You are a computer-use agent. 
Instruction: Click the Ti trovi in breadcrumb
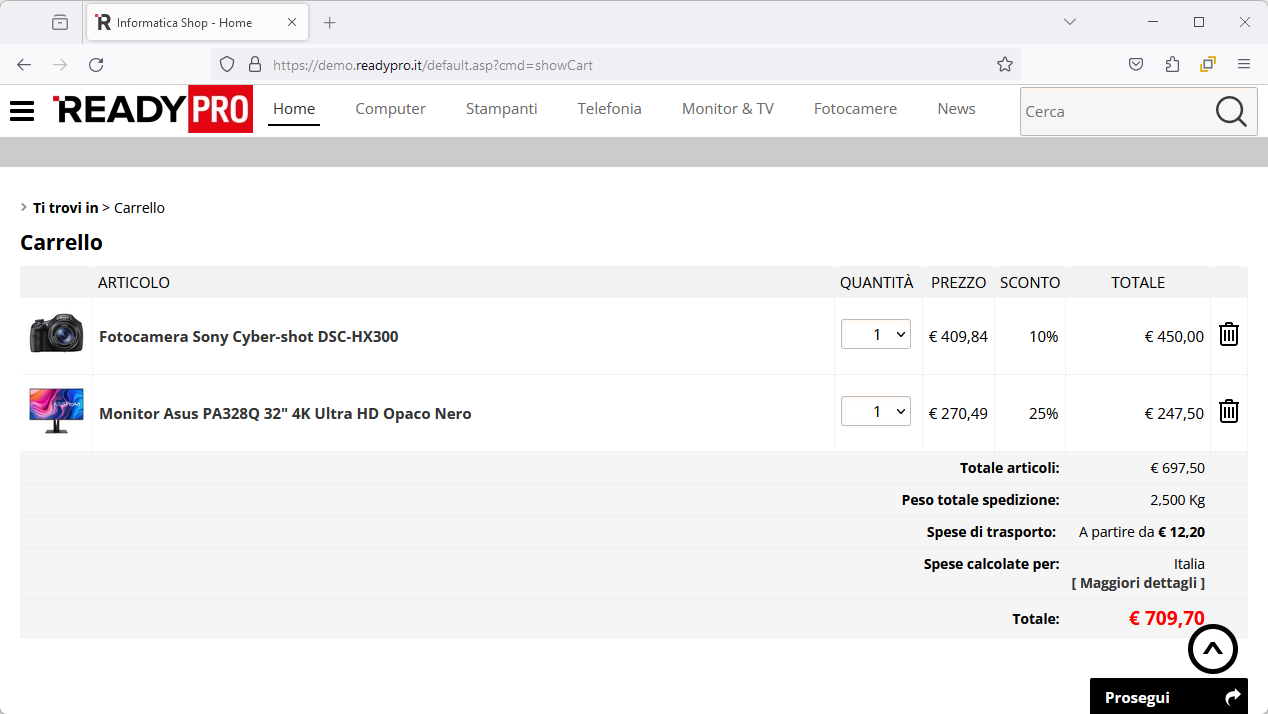pos(66,208)
